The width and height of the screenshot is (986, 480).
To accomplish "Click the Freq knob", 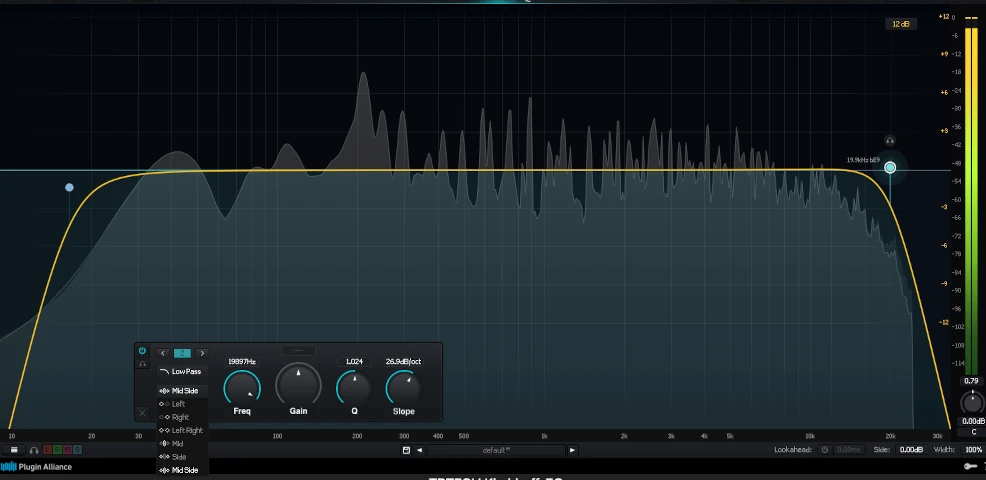I will pyautogui.click(x=242, y=388).
